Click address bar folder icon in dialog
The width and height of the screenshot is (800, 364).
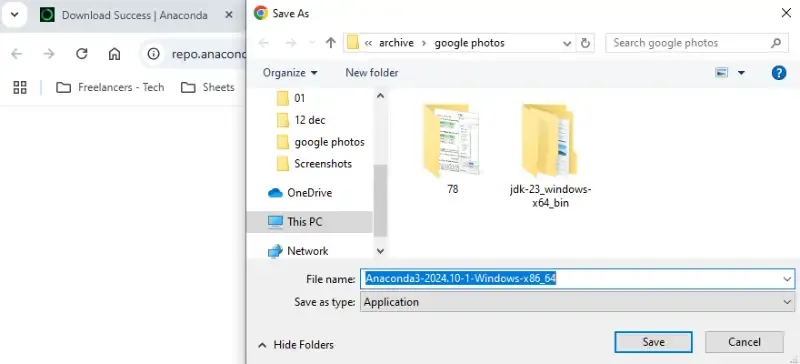pos(353,43)
